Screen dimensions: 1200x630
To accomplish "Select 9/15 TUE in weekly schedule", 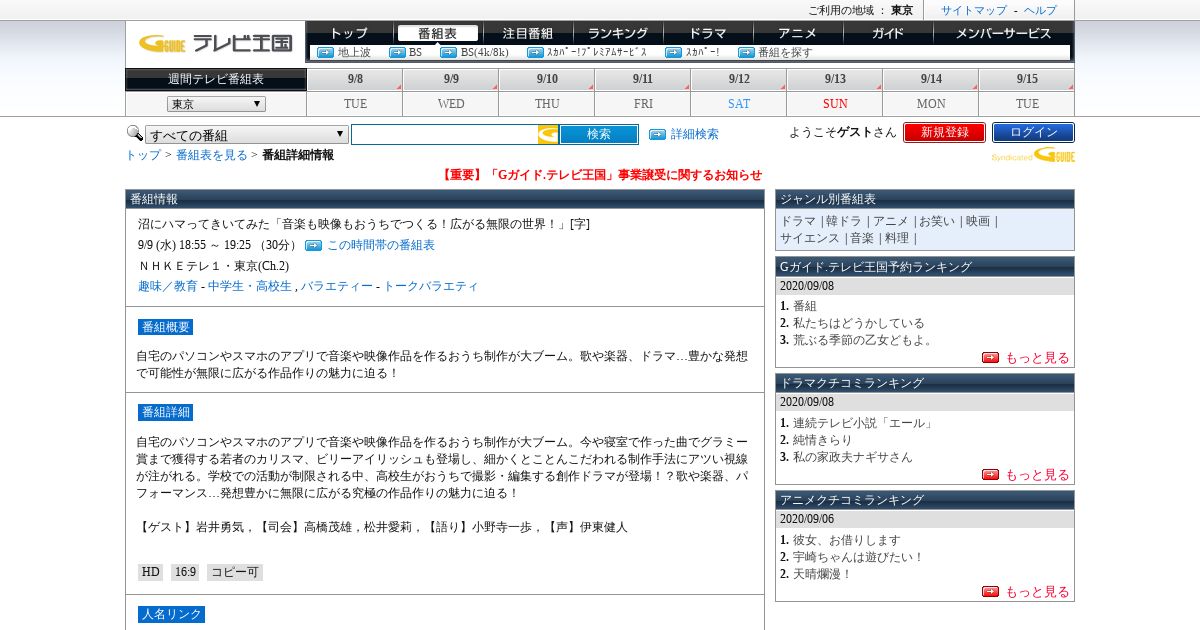I will pyautogui.click(x=1027, y=92).
